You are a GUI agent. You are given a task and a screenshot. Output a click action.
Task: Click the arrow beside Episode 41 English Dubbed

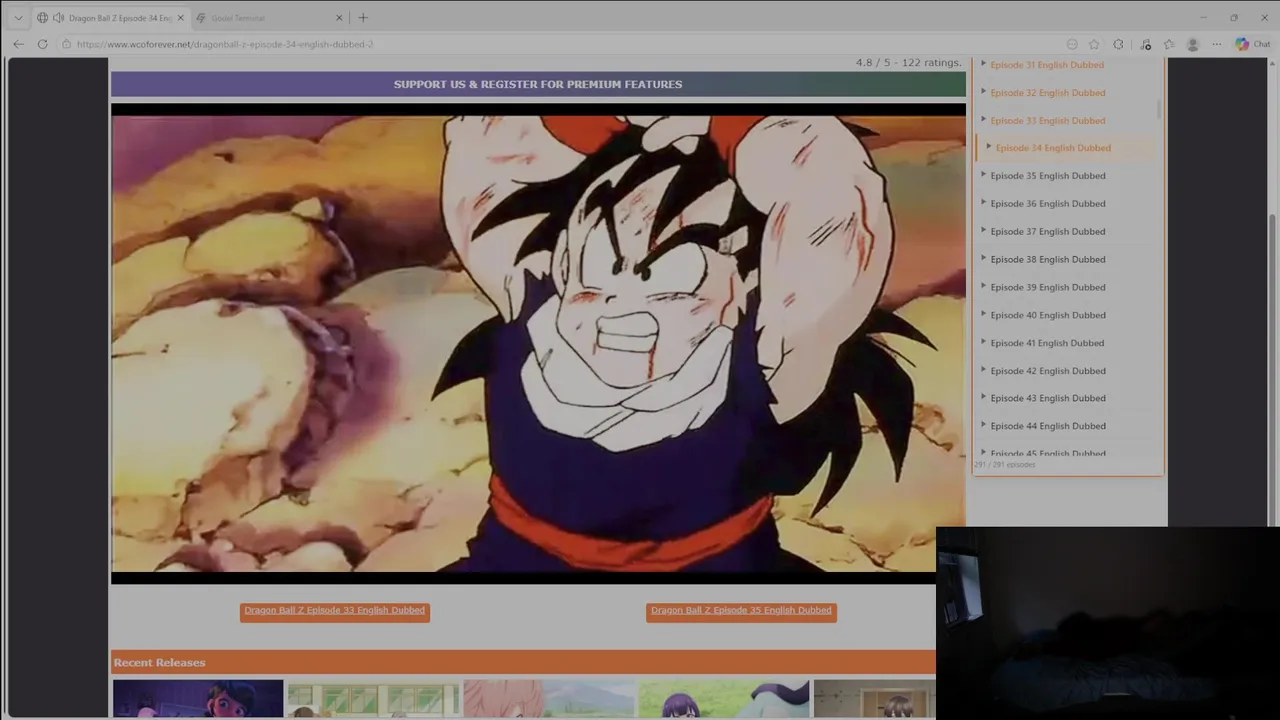coord(983,342)
